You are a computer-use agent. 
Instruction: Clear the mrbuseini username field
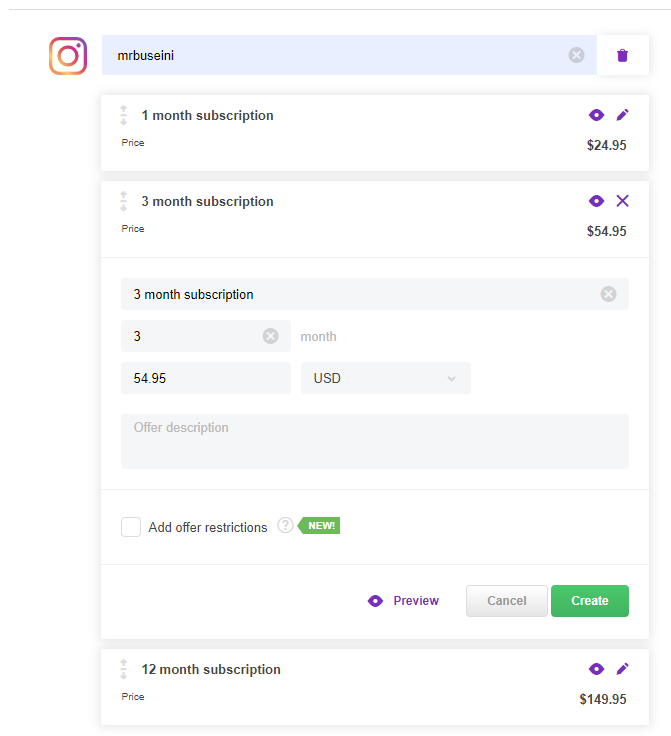point(576,55)
